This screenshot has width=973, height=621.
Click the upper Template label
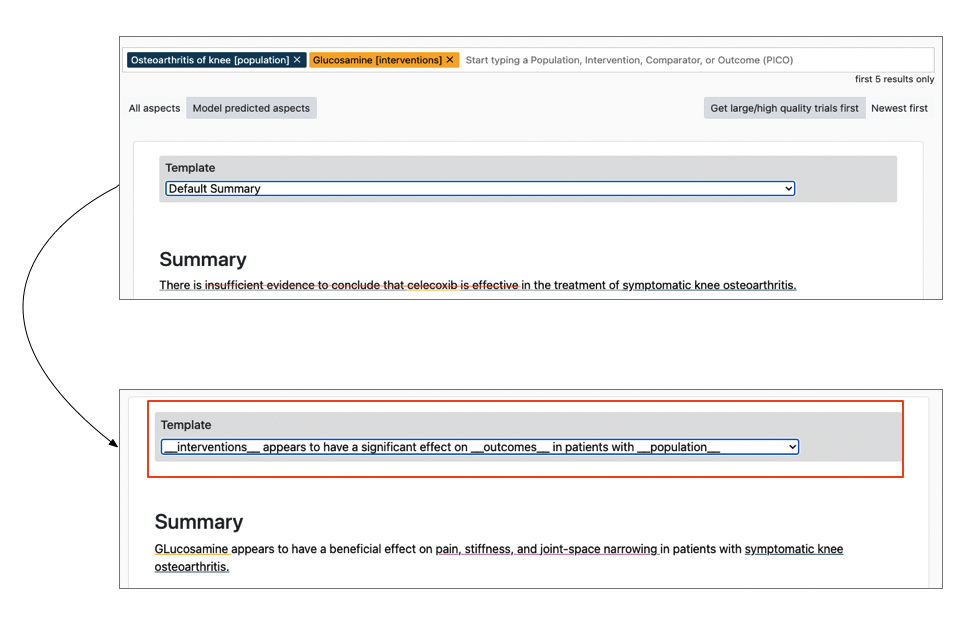point(190,168)
